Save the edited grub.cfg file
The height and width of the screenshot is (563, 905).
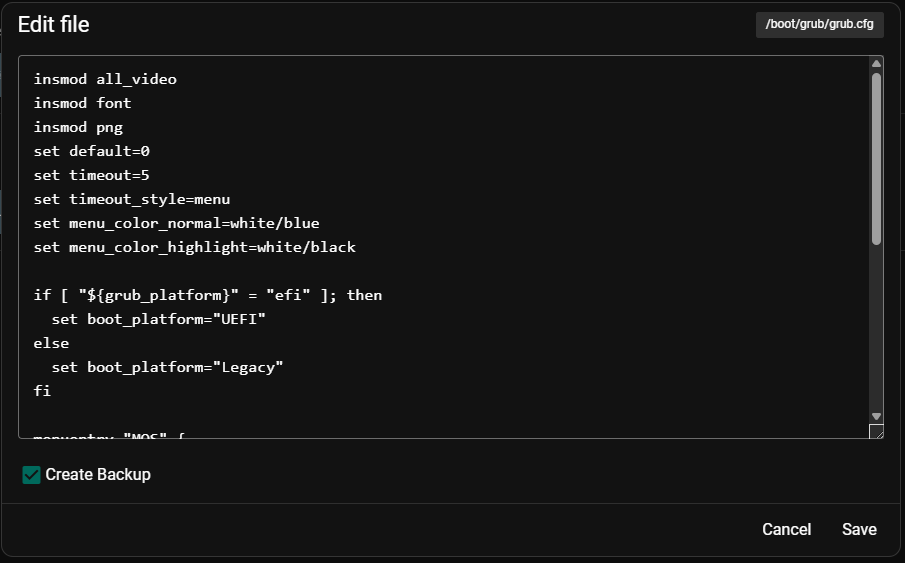(859, 530)
